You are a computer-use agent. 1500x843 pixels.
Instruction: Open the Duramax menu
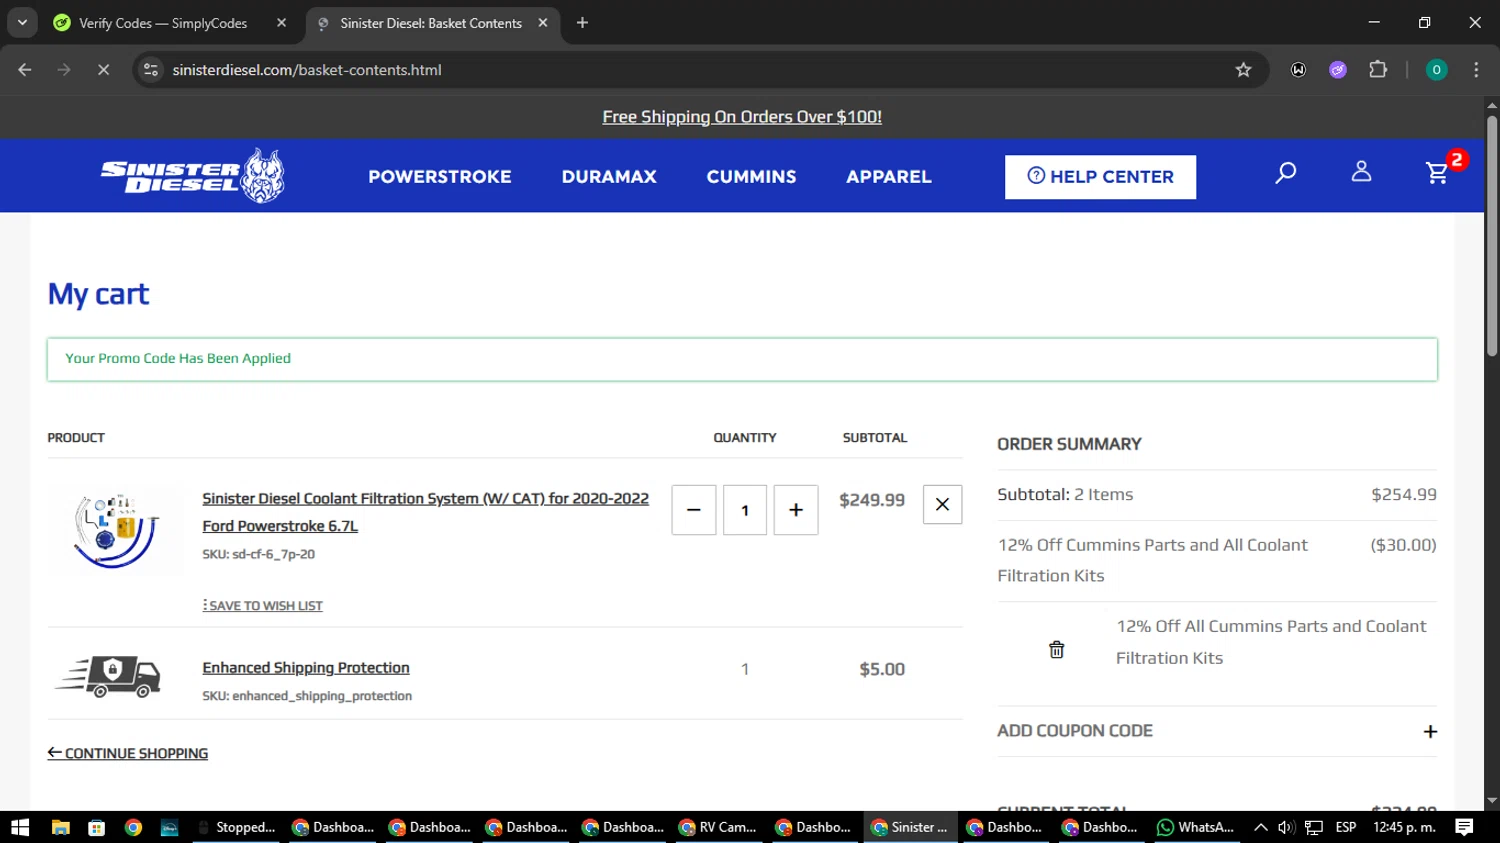(x=609, y=177)
